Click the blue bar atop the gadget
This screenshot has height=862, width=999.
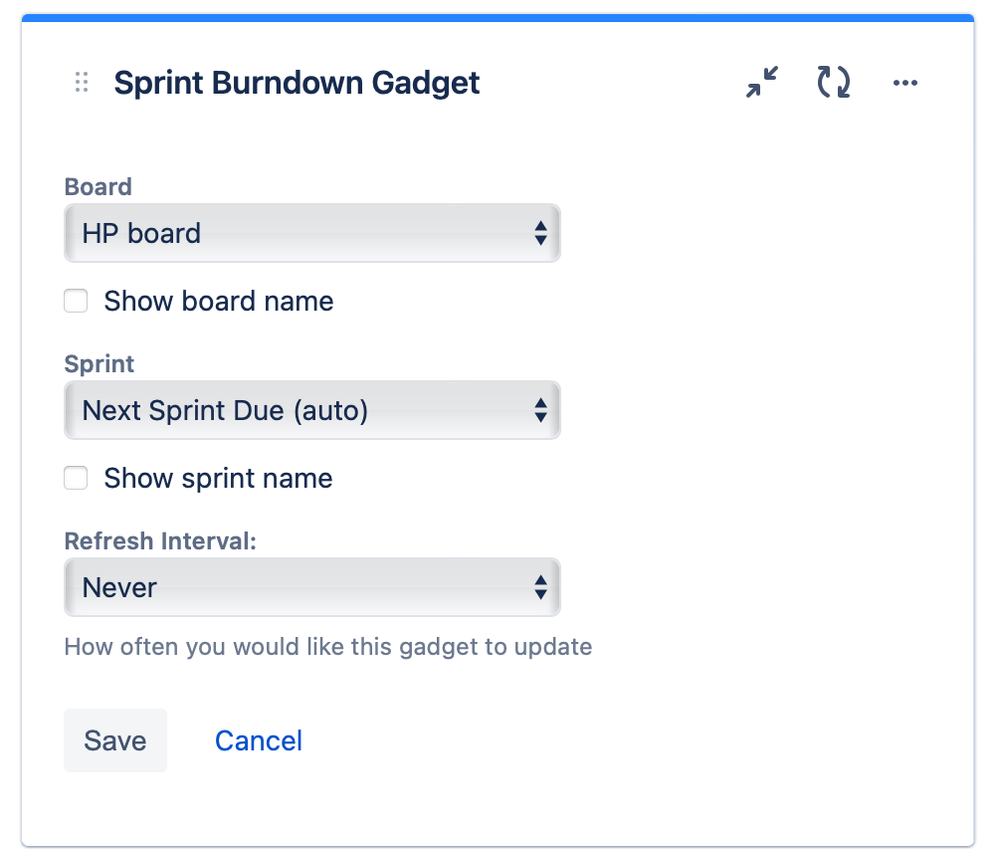pyautogui.click(x=498, y=18)
